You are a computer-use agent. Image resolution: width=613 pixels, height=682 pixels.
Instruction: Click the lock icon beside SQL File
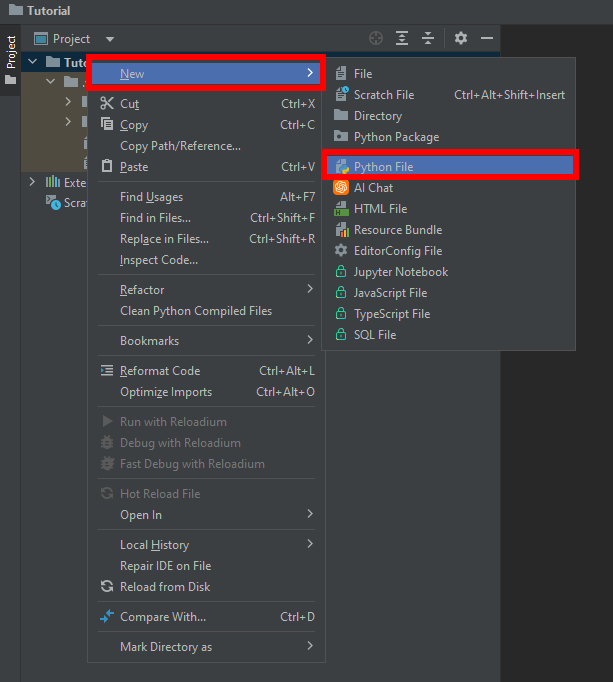[x=341, y=334]
